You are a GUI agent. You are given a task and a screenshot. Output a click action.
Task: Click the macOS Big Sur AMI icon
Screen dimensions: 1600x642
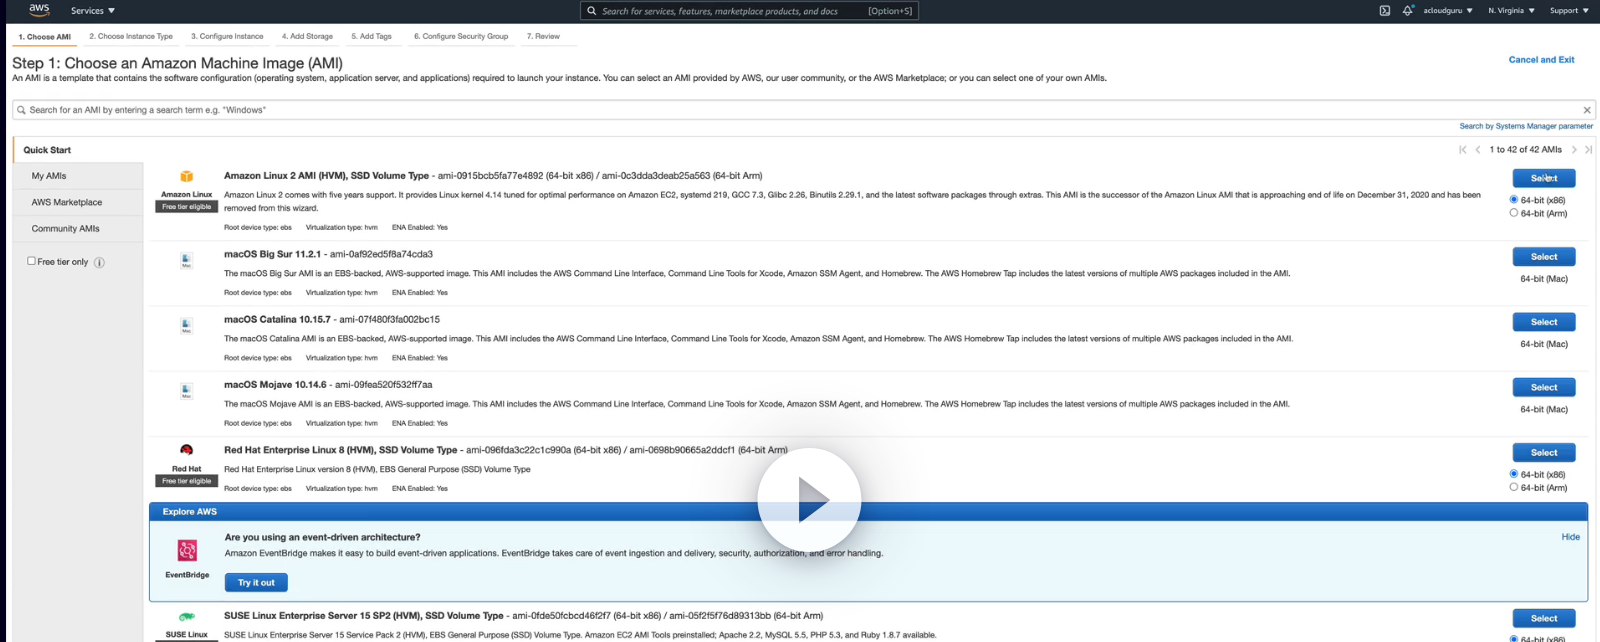coord(186,261)
